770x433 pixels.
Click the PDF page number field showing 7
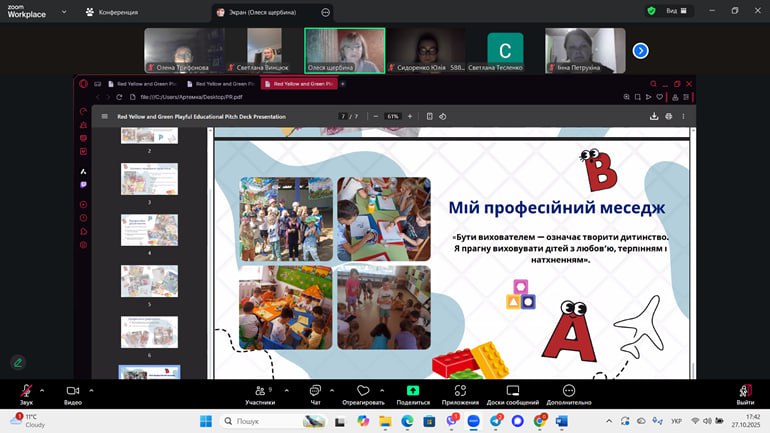click(x=343, y=116)
